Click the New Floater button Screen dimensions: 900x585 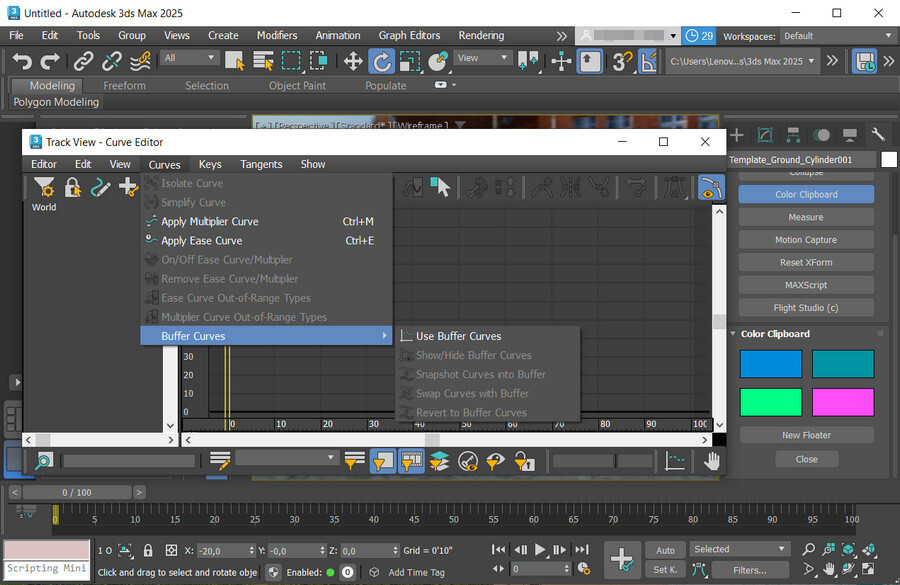click(806, 435)
